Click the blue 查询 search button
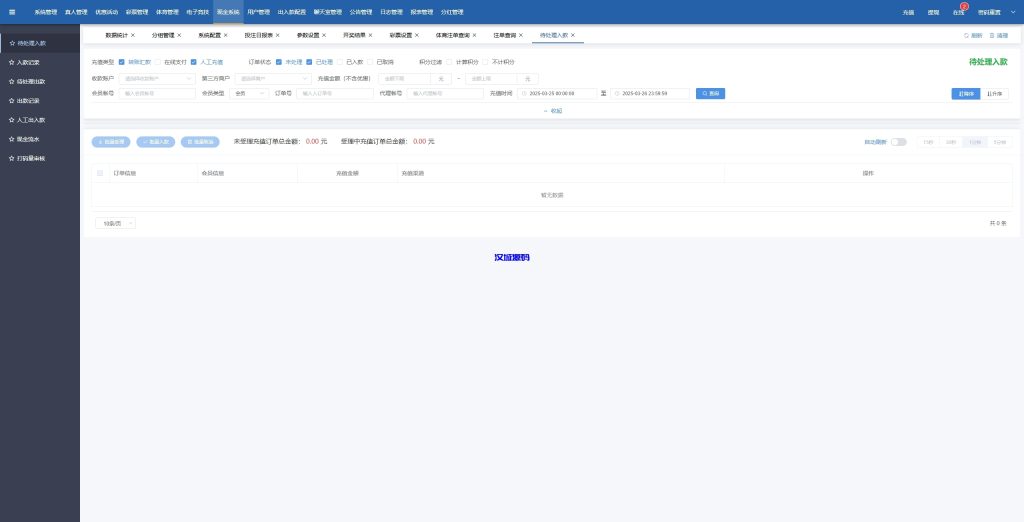Image resolution: width=1024 pixels, height=522 pixels. click(x=710, y=93)
